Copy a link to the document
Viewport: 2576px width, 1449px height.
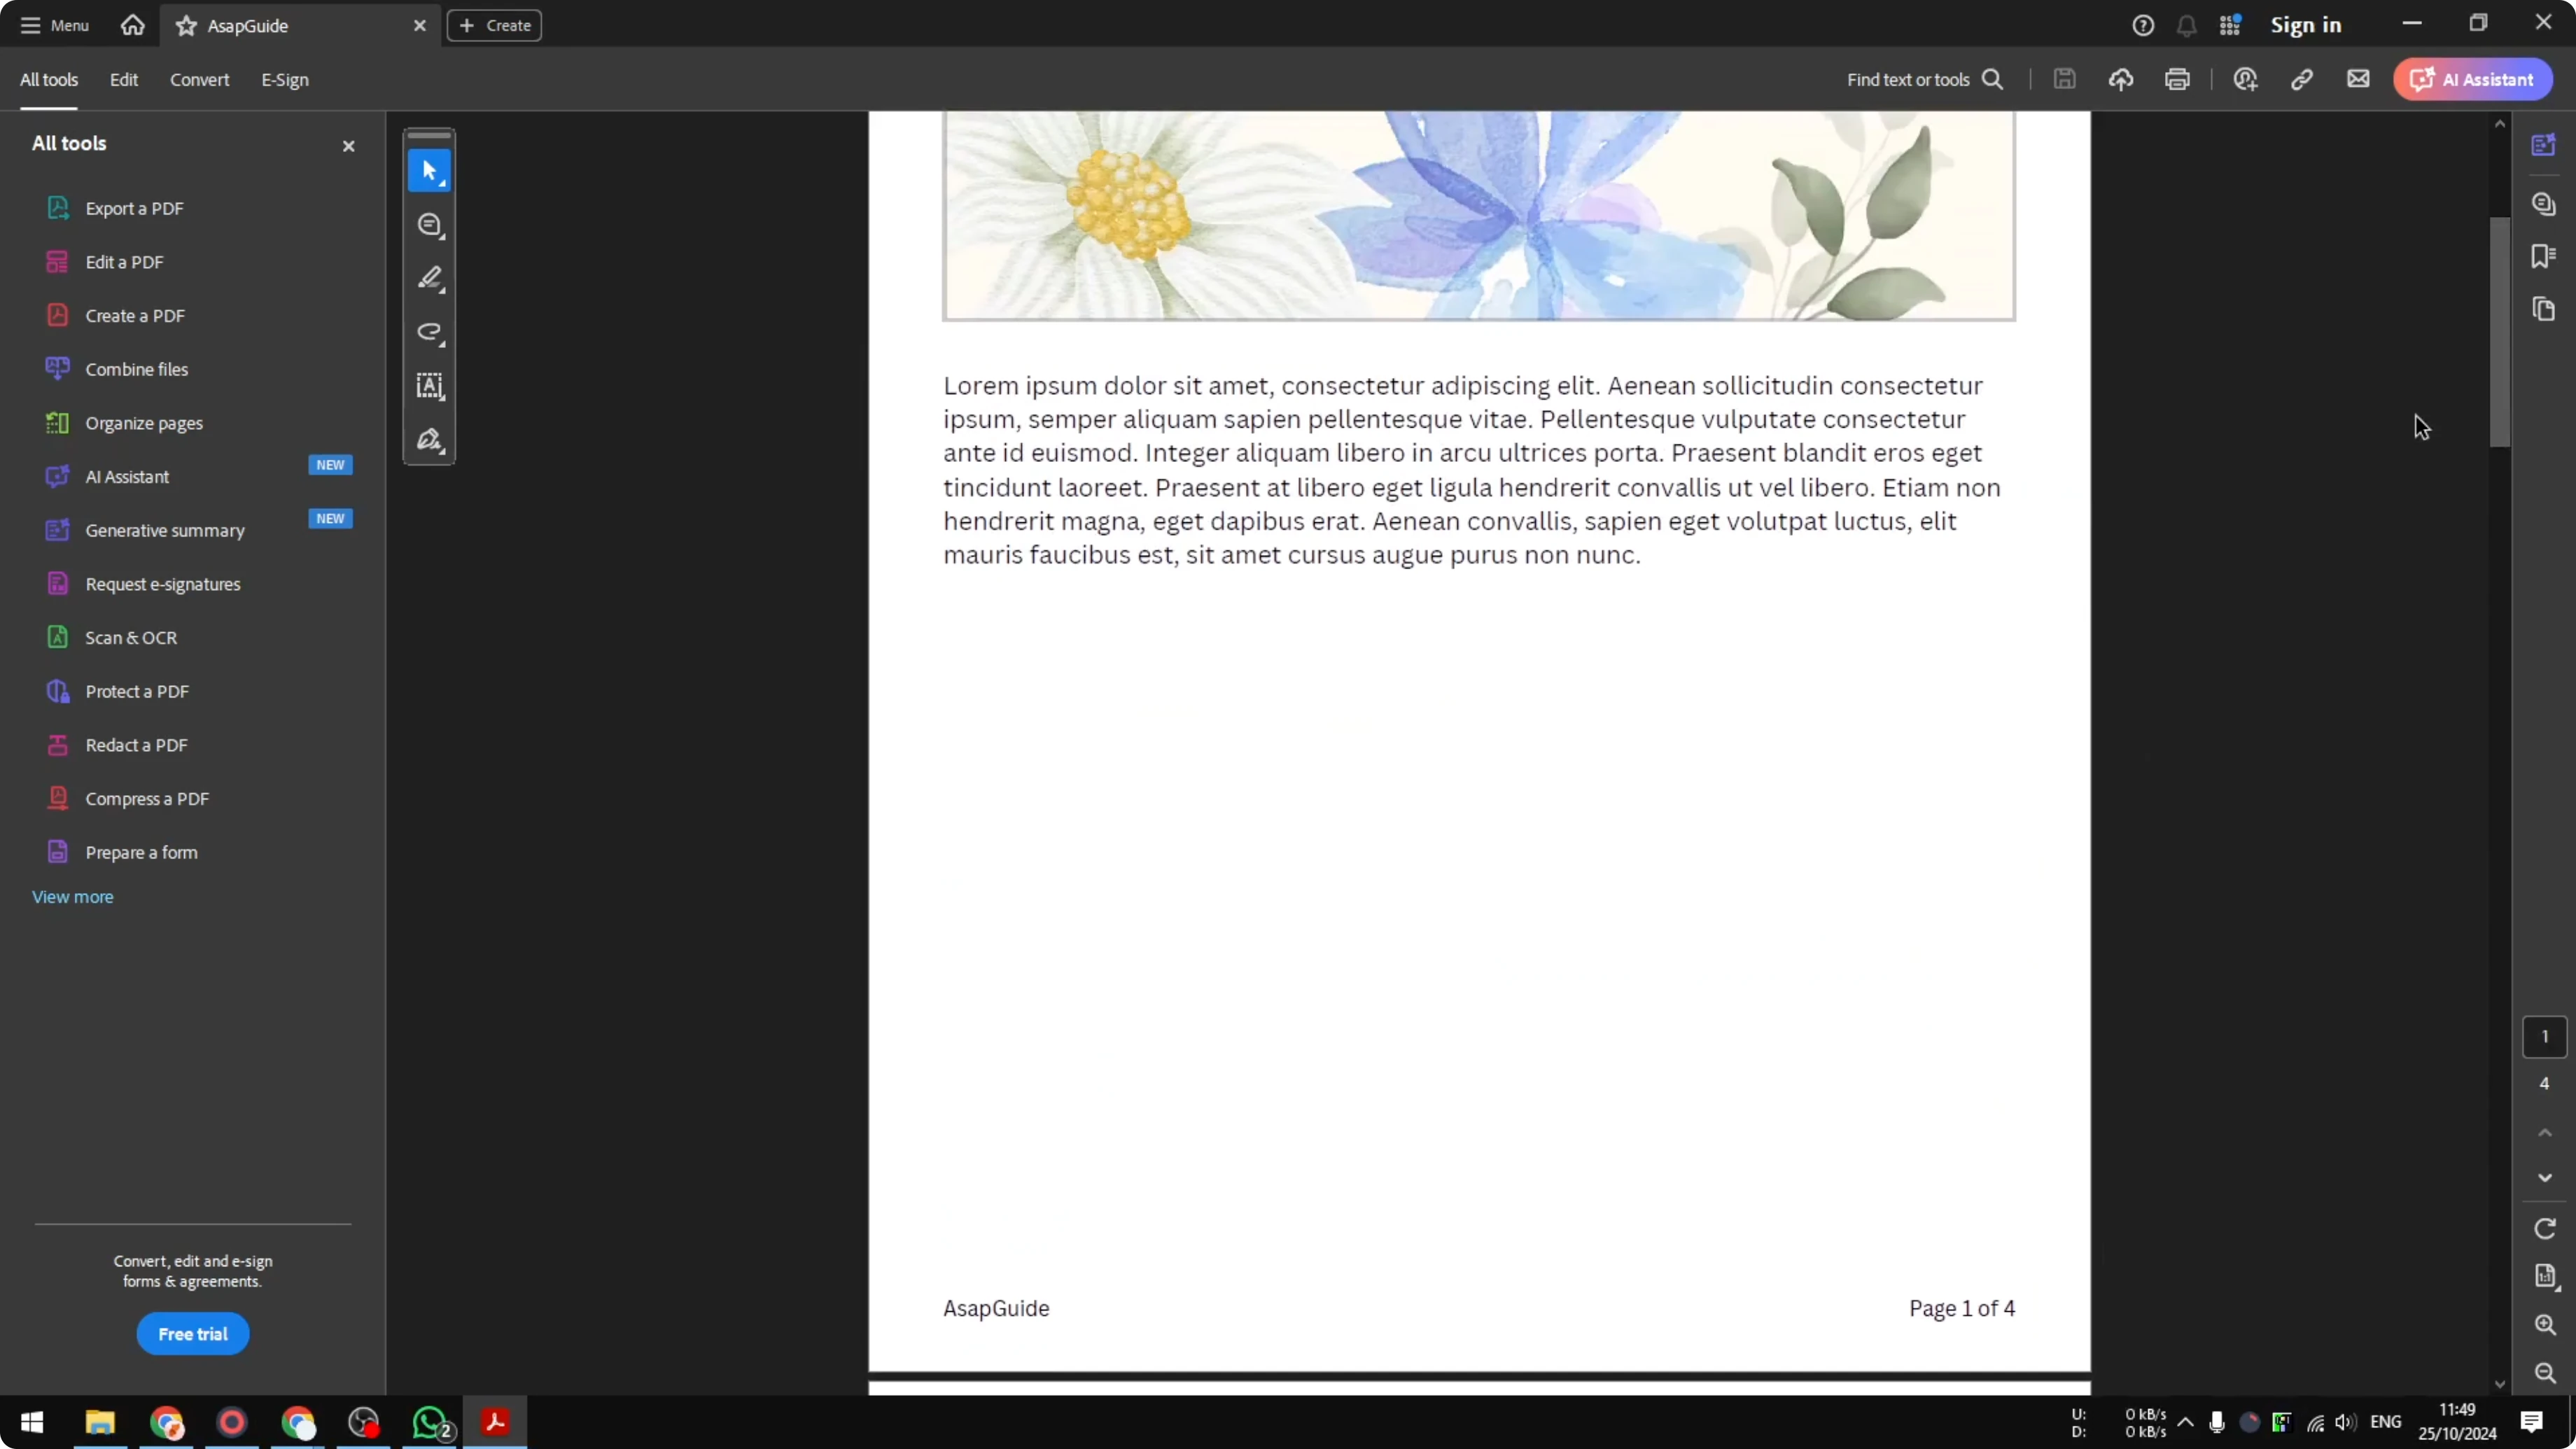(2302, 79)
